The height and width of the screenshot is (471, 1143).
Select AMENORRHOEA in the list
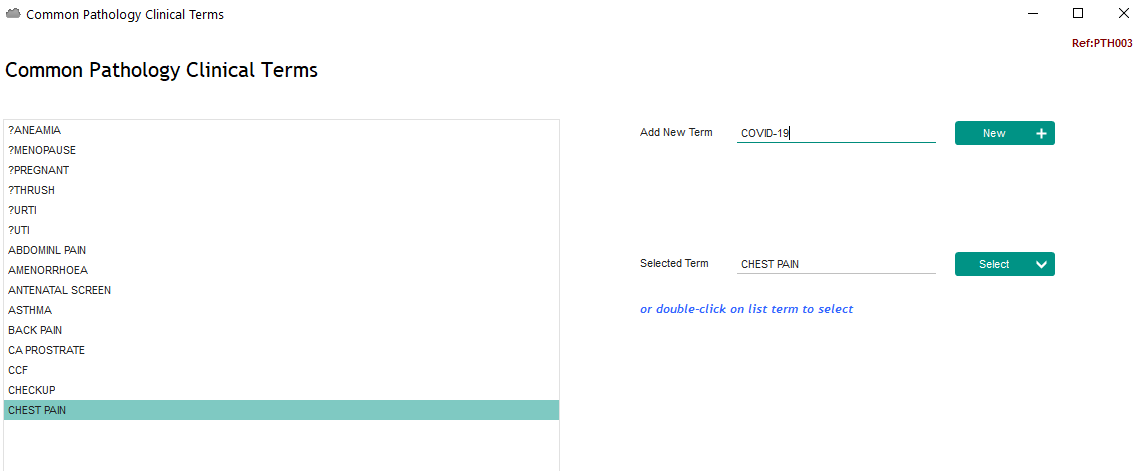click(x=281, y=270)
